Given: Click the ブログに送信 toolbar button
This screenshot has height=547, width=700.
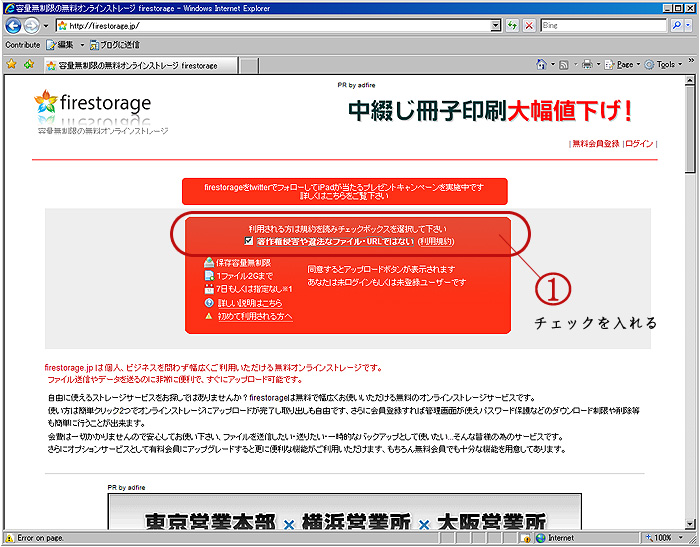Looking at the screenshot, I should click(x=115, y=45).
